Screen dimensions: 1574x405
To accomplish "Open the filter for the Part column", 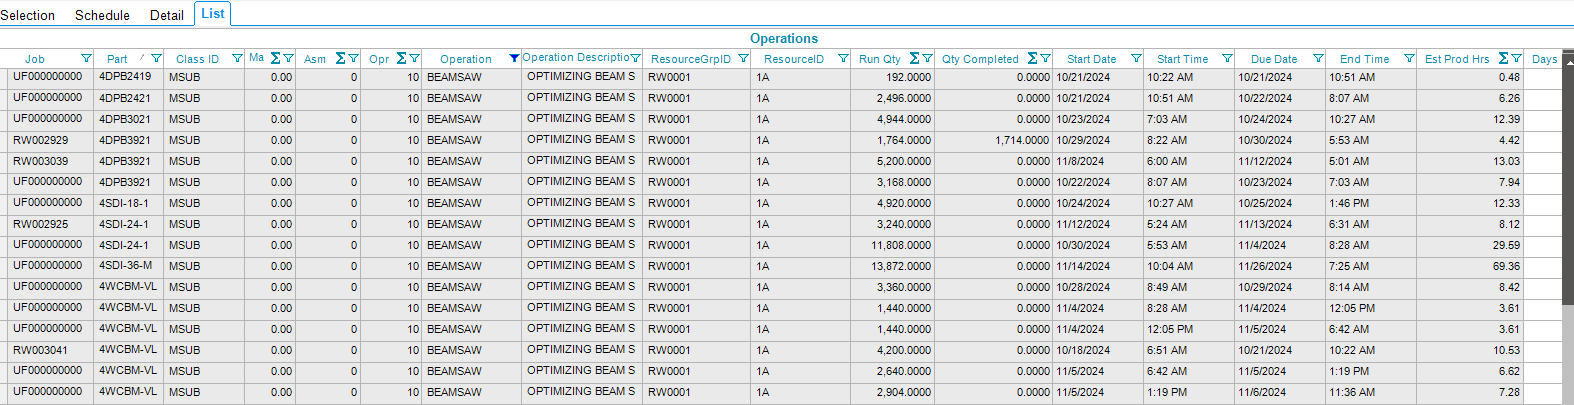I will (156, 59).
